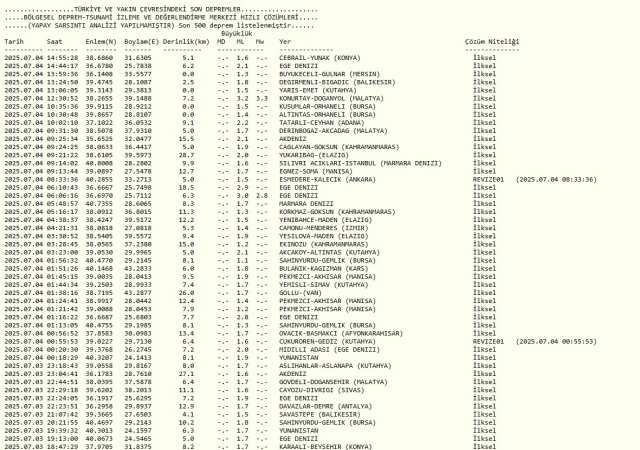Select the GOLLU-(VAN) location entry

pos(300,293)
